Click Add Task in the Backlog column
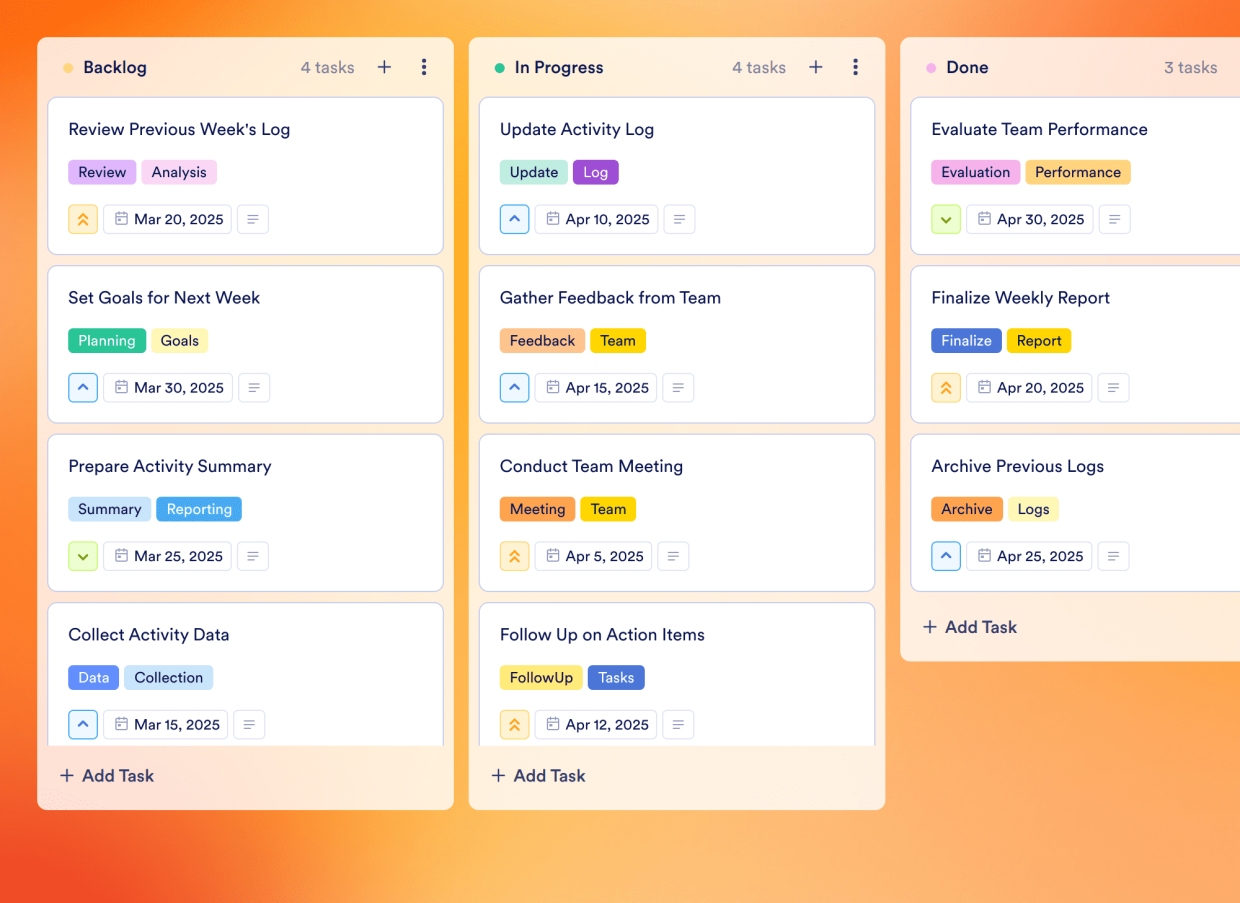 (x=106, y=775)
